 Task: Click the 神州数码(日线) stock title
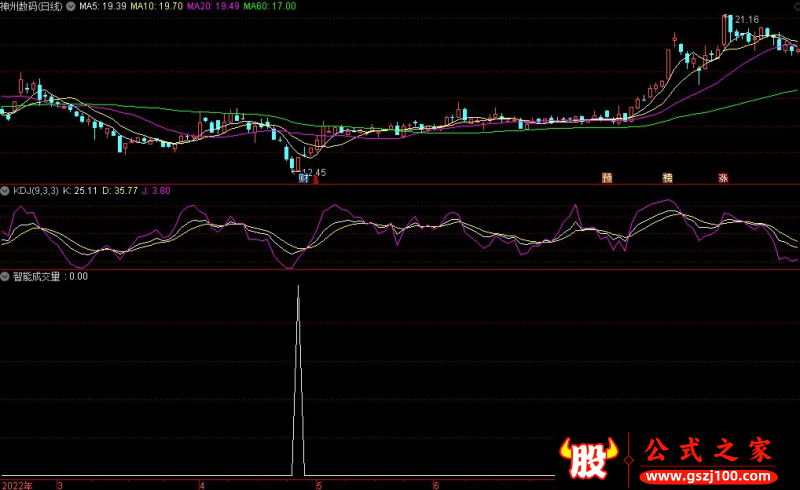(x=32, y=6)
